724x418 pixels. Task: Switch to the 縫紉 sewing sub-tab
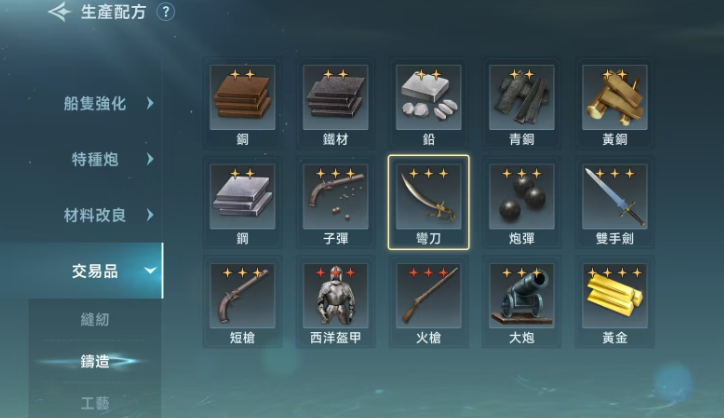95,319
